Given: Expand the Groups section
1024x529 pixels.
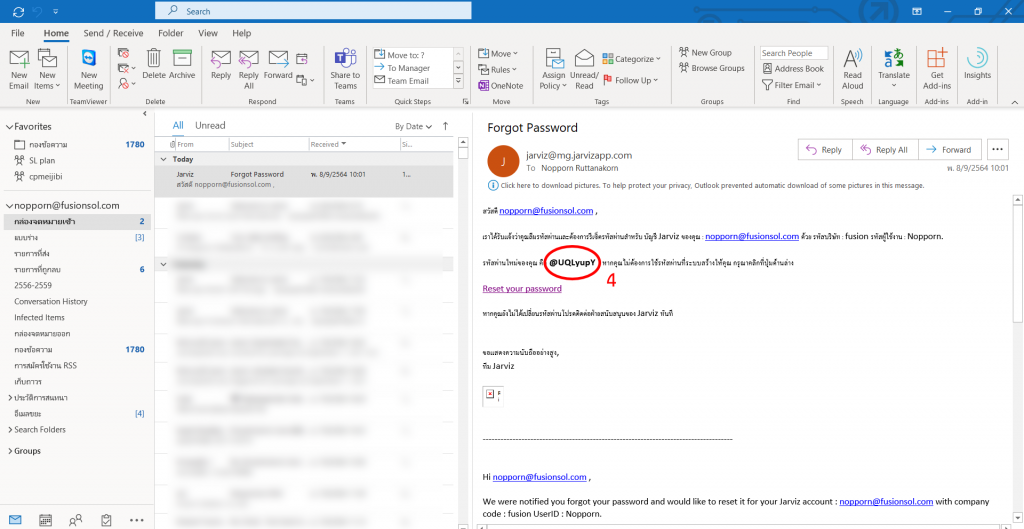Looking at the screenshot, I should pos(10,451).
